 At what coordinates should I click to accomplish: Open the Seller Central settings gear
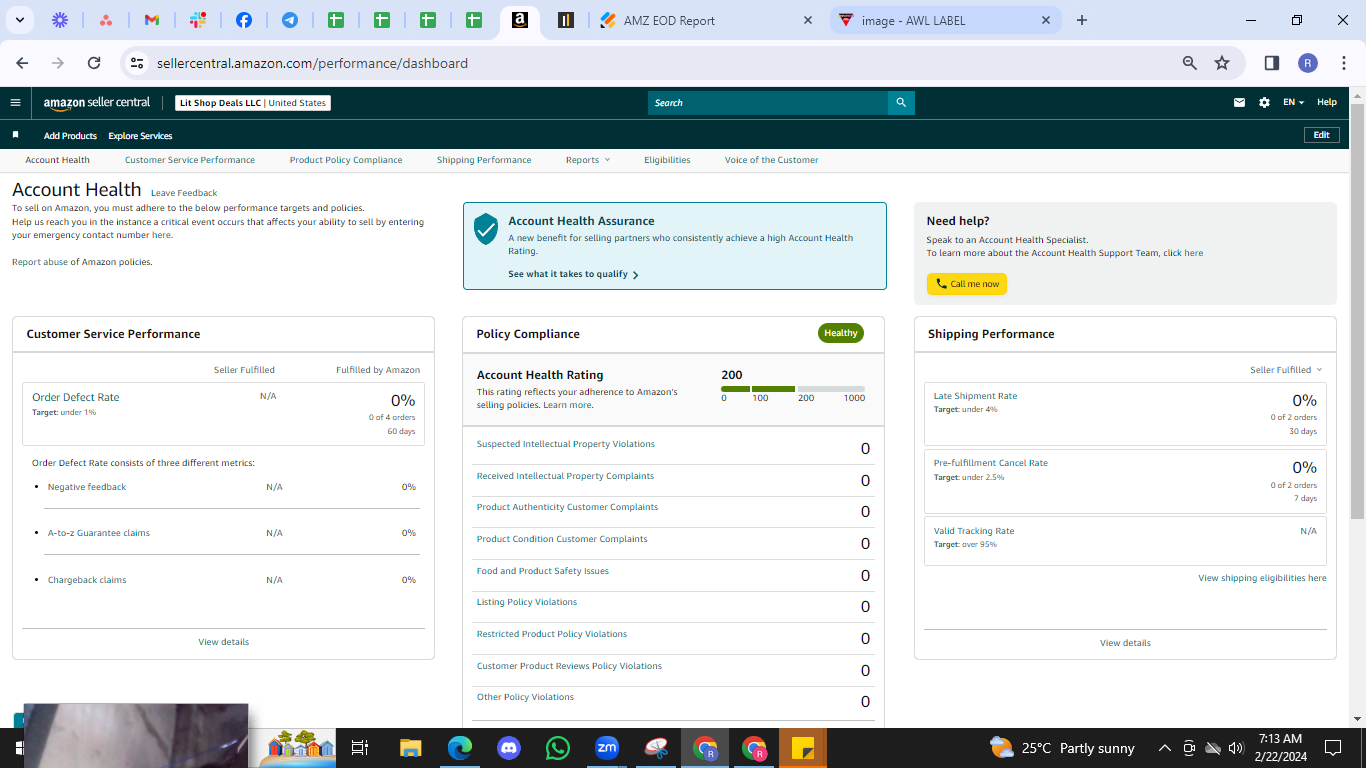[1264, 102]
